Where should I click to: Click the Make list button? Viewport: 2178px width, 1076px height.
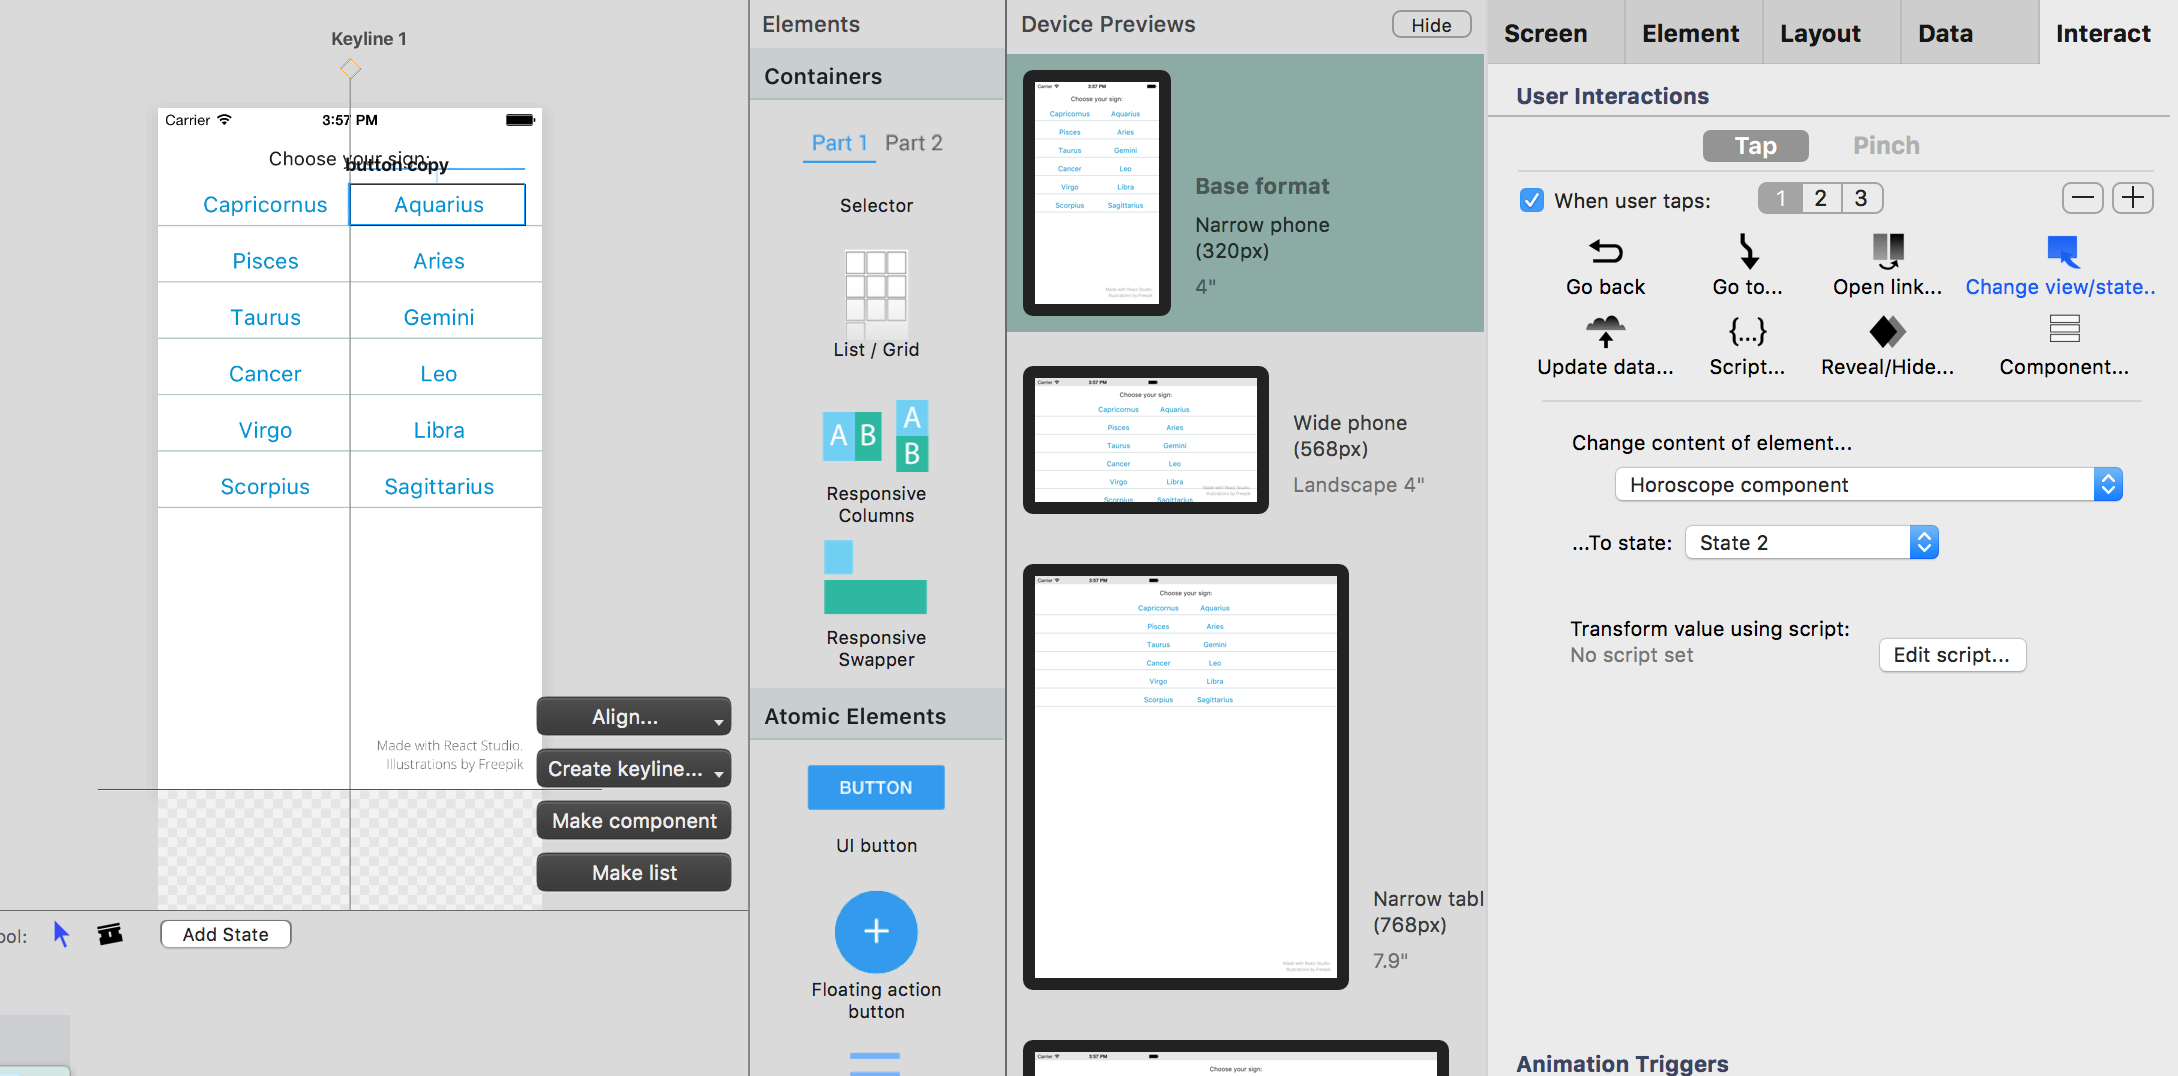point(634,873)
